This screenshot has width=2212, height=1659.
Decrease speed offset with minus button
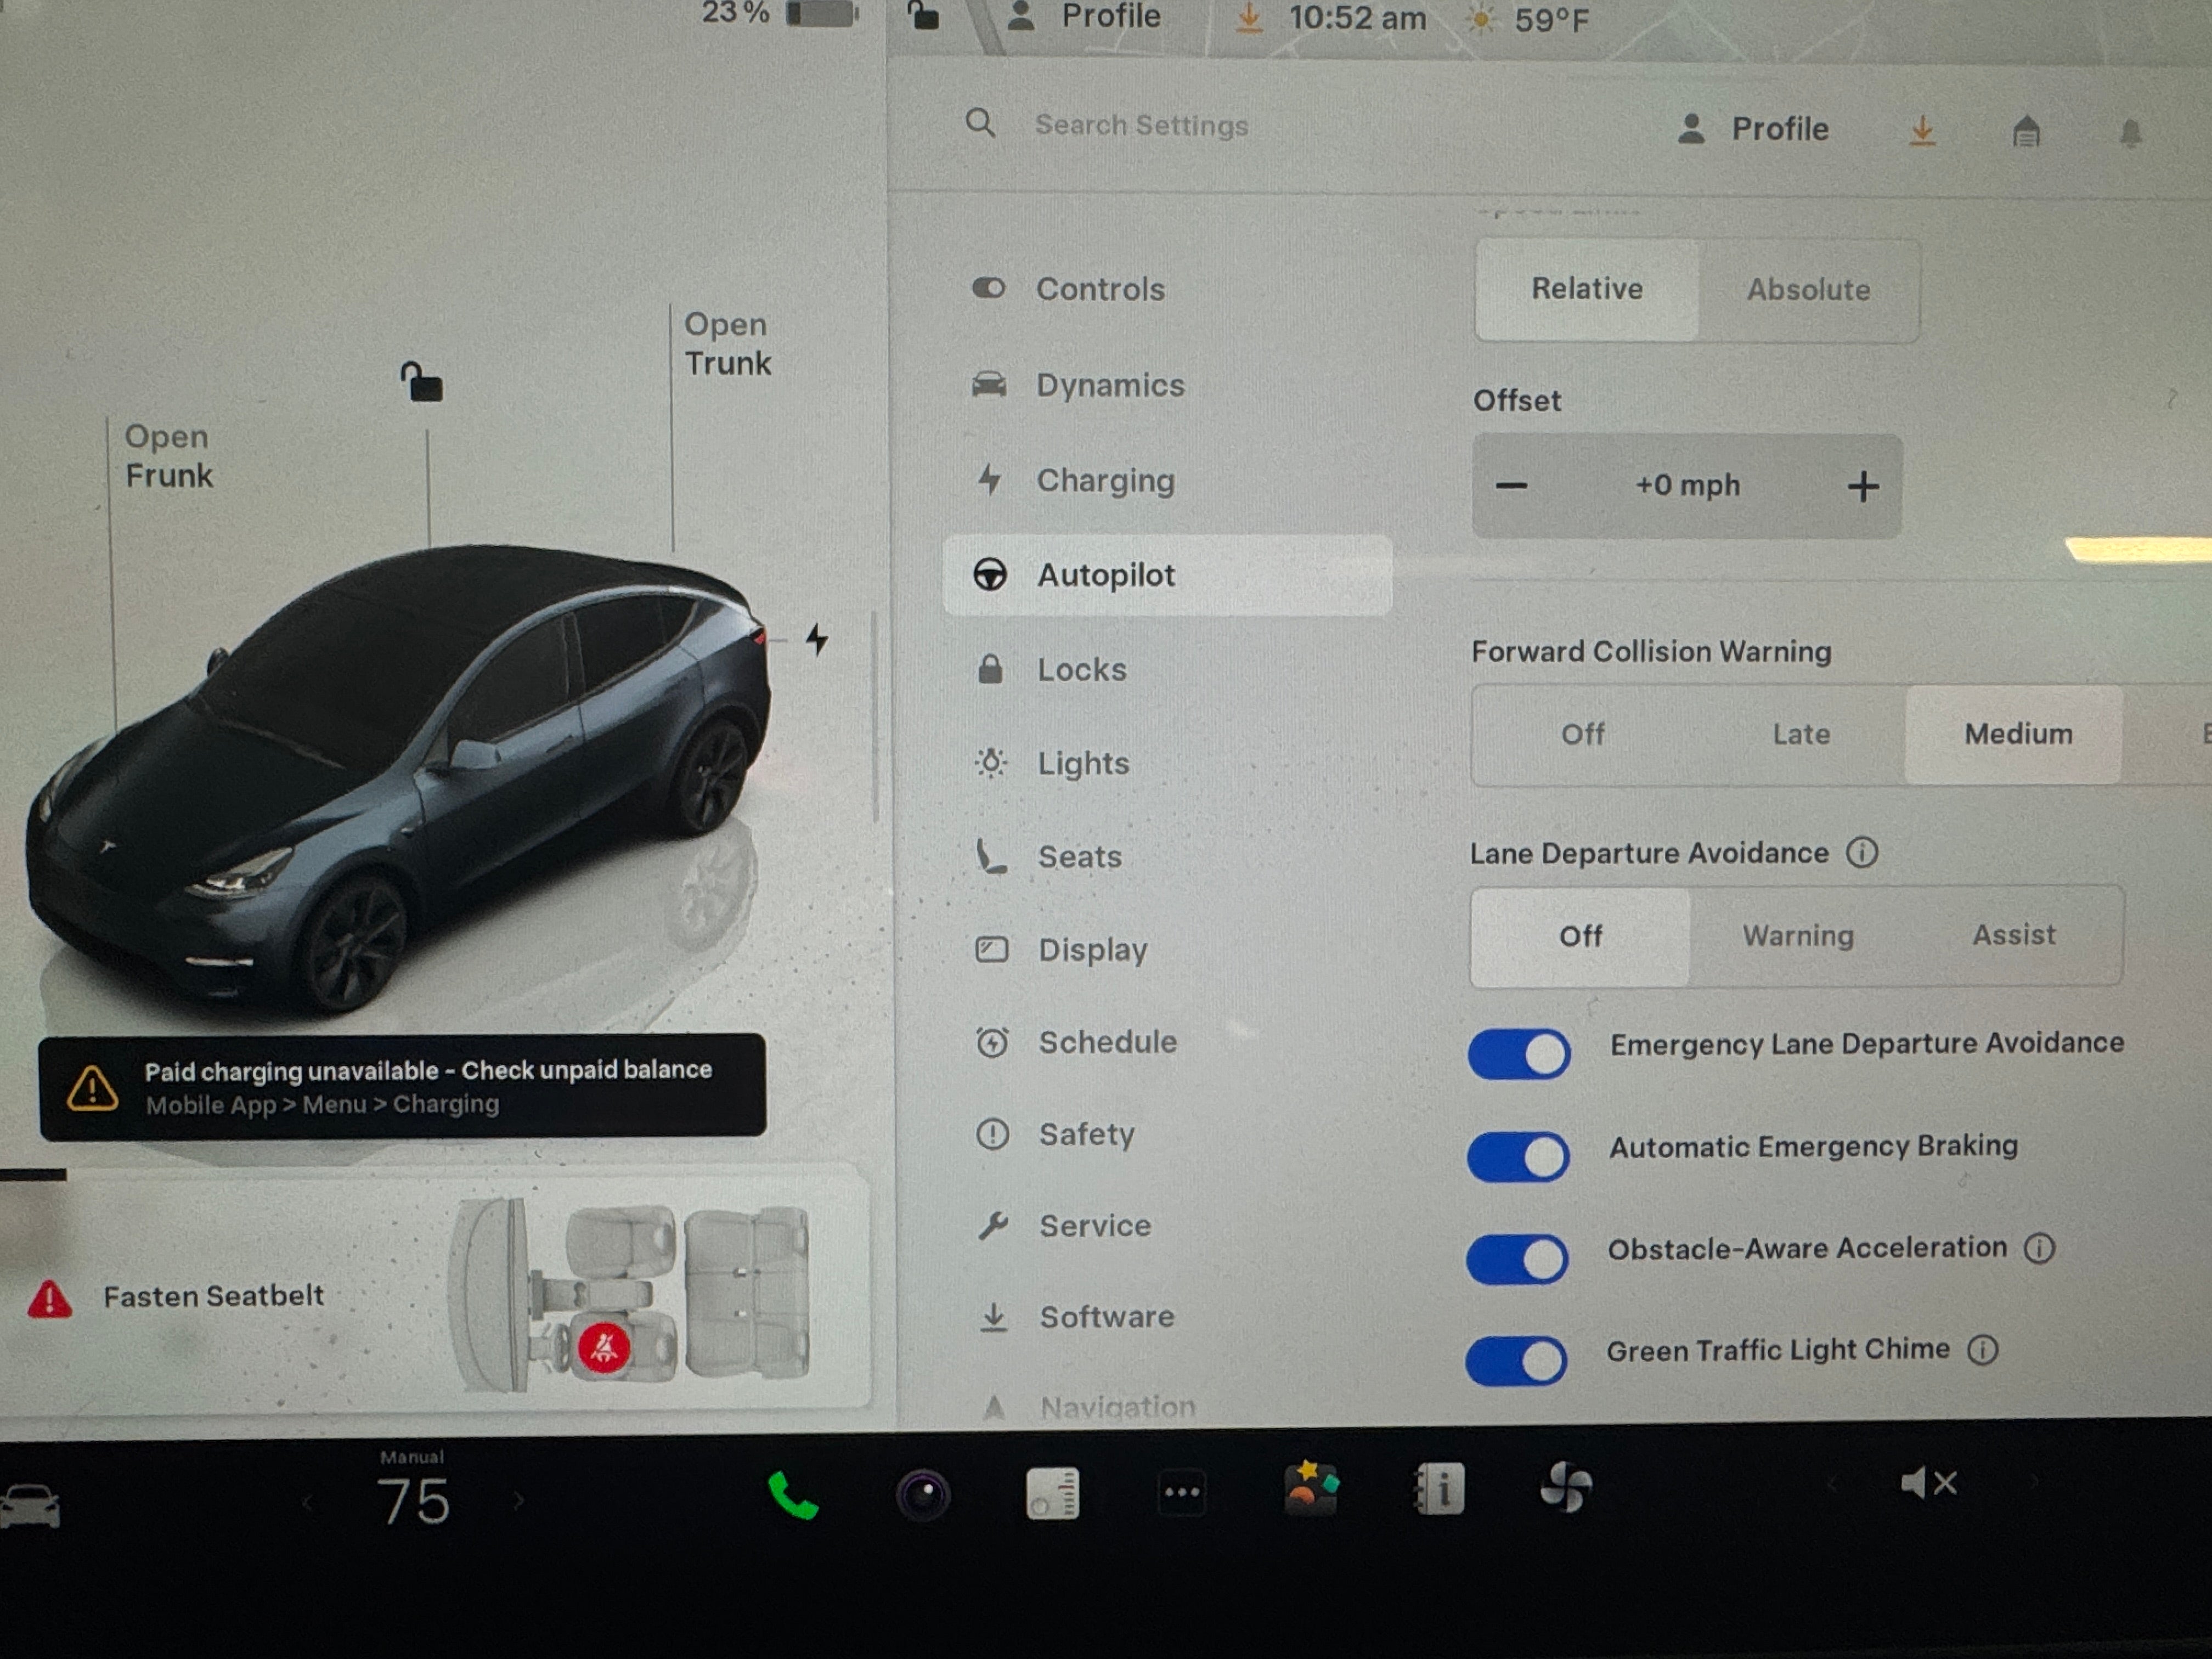[x=1511, y=487]
